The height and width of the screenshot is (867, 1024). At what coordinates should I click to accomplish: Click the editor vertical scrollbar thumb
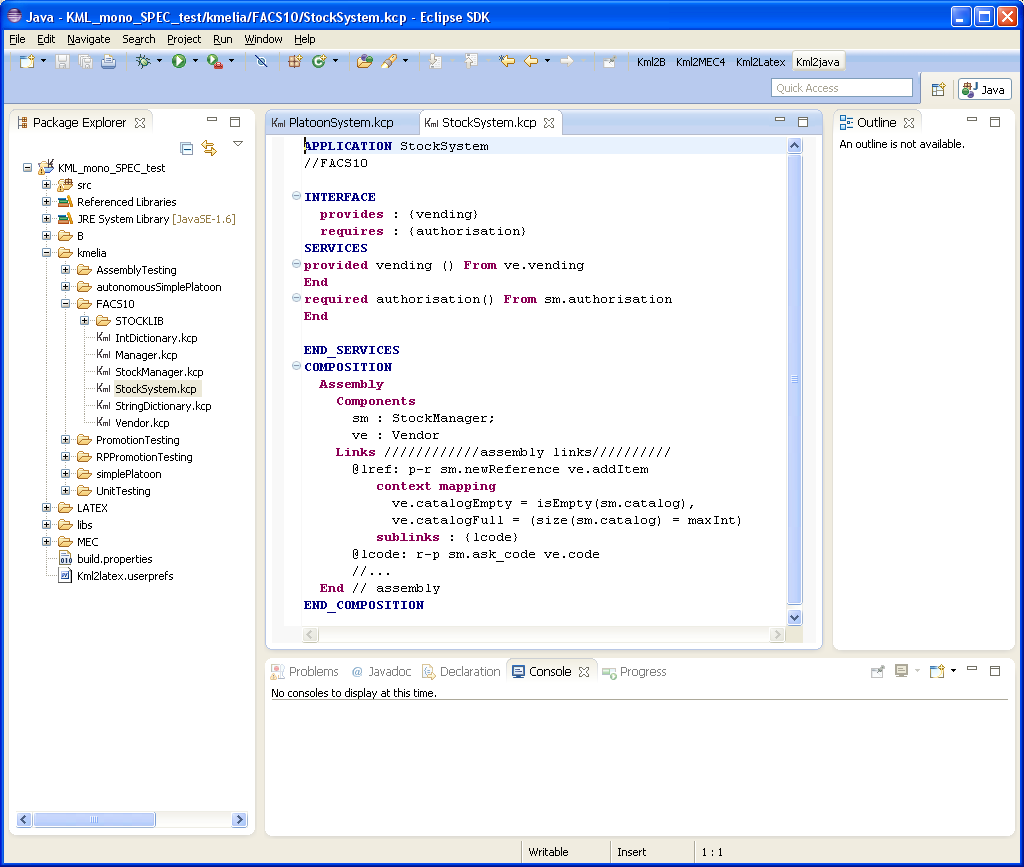click(x=795, y=380)
